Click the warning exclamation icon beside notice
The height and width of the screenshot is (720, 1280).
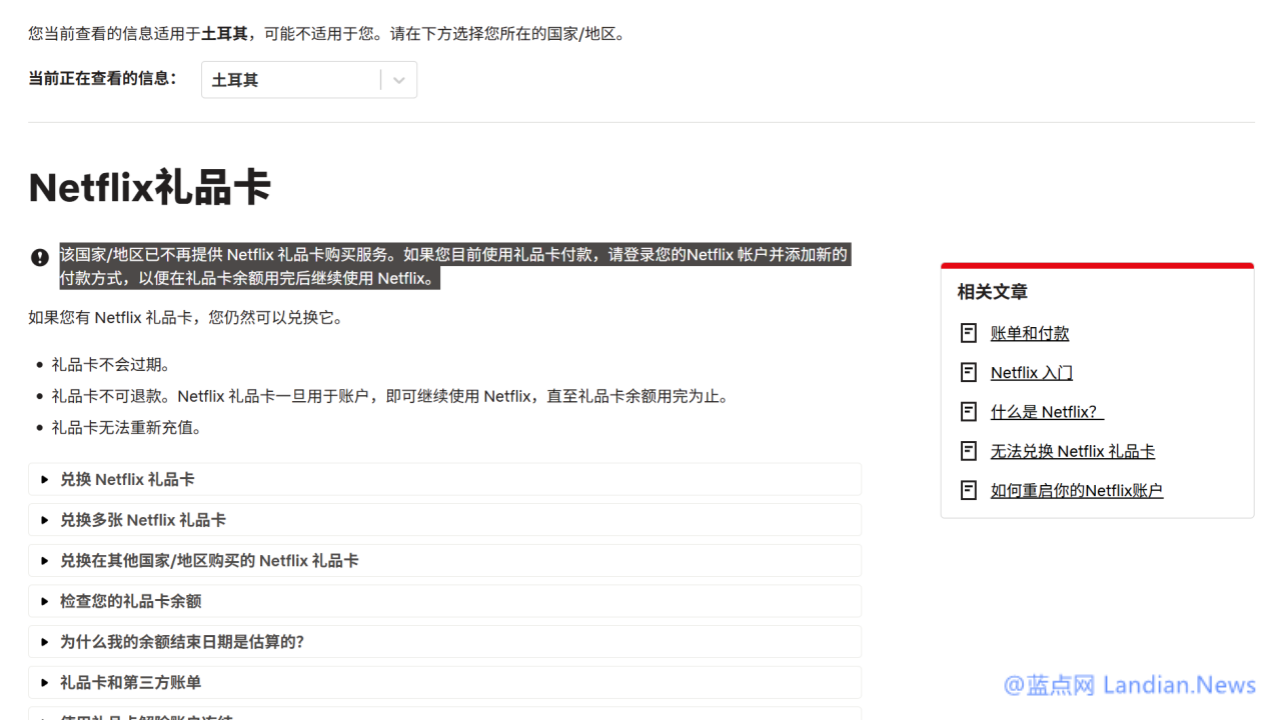(40, 257)
